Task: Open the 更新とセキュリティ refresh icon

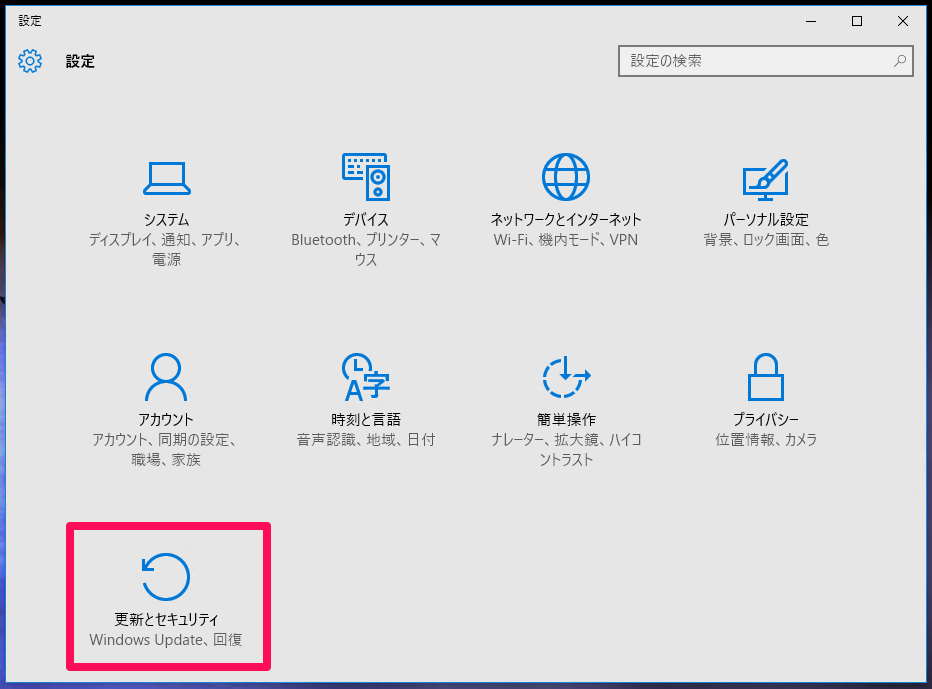Action: tap(166, 575)
